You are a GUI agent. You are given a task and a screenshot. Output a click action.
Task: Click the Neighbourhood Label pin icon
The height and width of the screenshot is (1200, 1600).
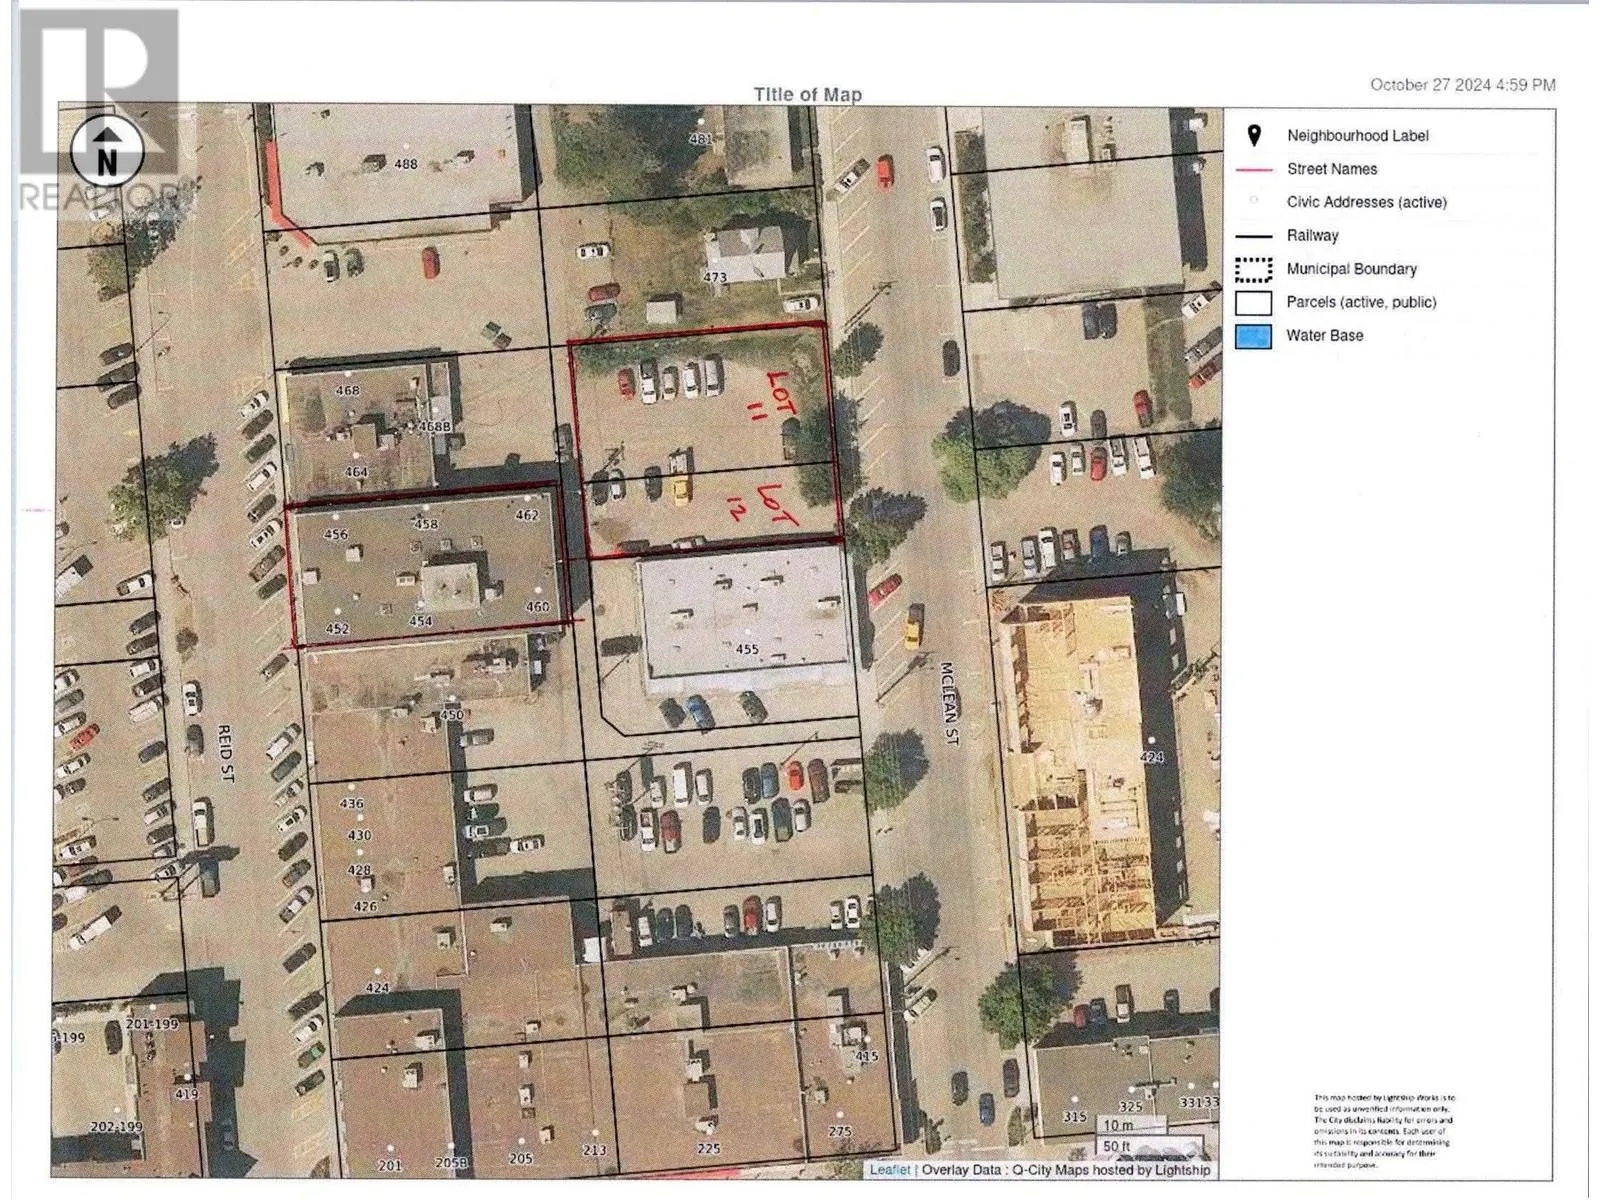pyautogui.click(x=1253, y=135)
